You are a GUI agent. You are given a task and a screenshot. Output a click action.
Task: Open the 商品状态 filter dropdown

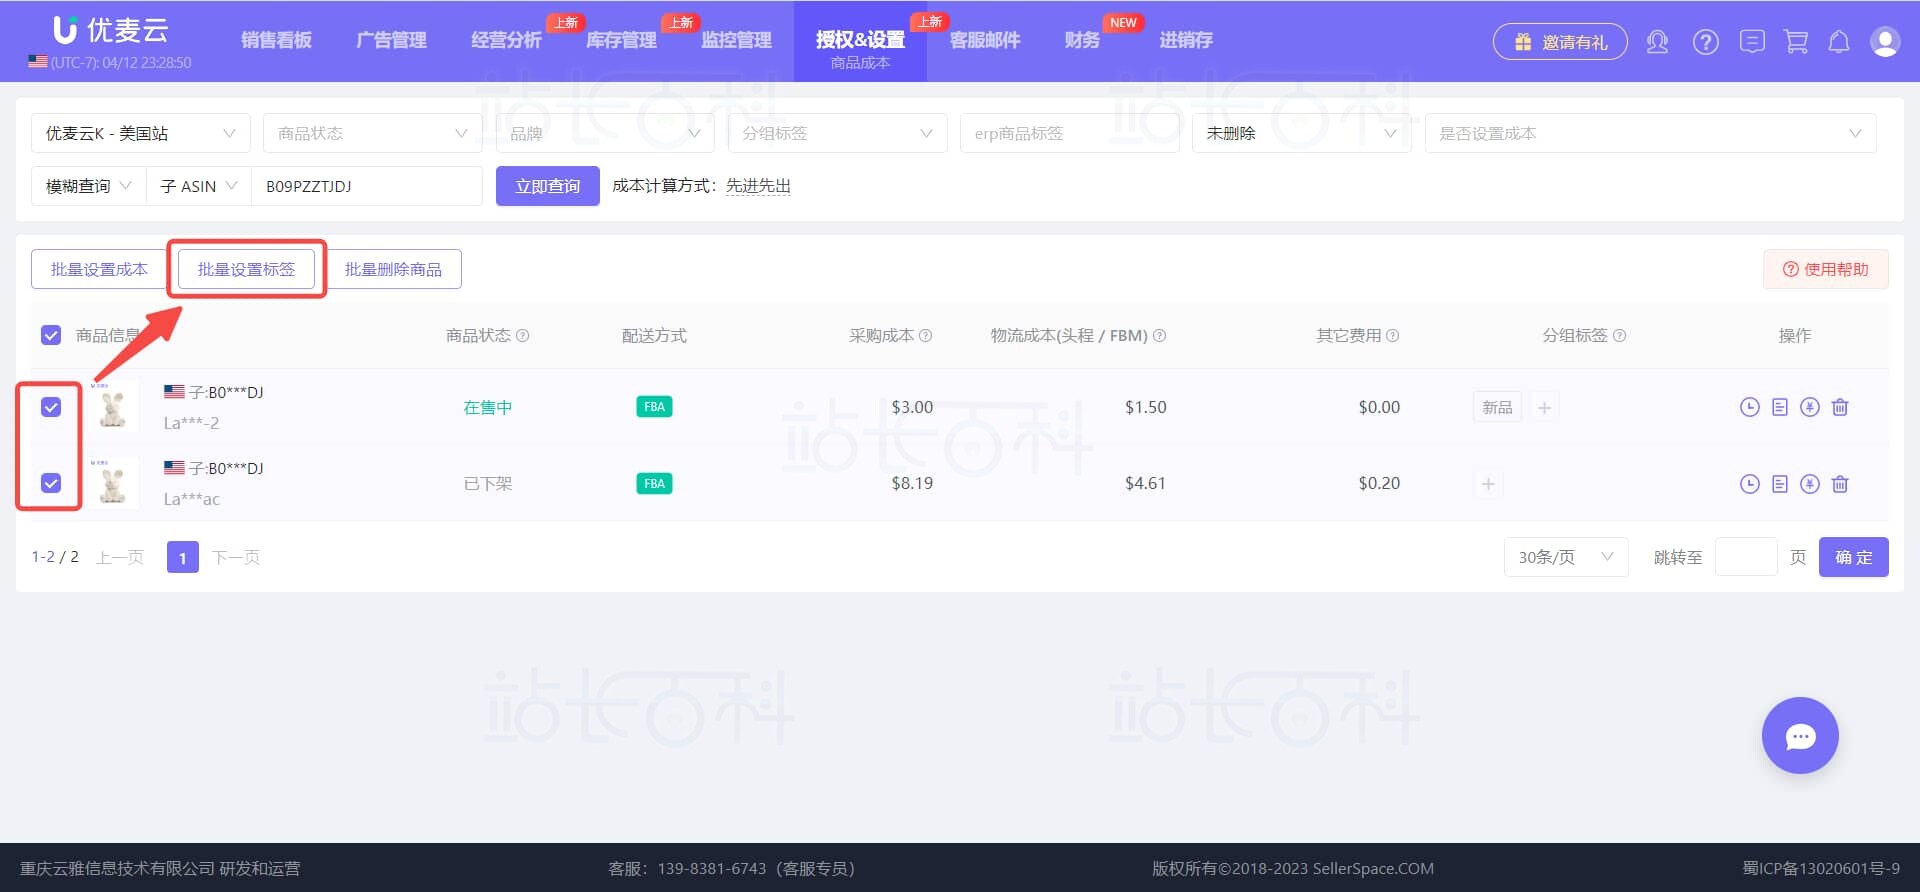pos(372,133)
